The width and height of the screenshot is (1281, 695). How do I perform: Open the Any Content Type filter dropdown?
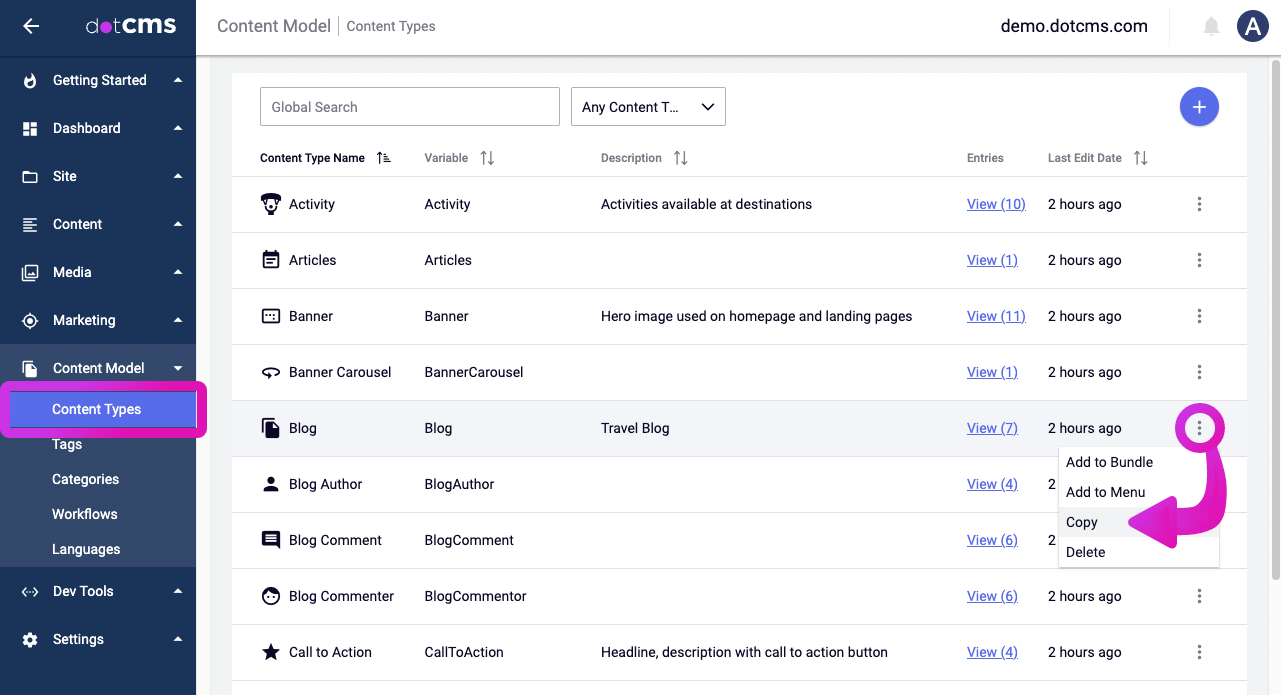pyautogui.click(x=648, y=107)
